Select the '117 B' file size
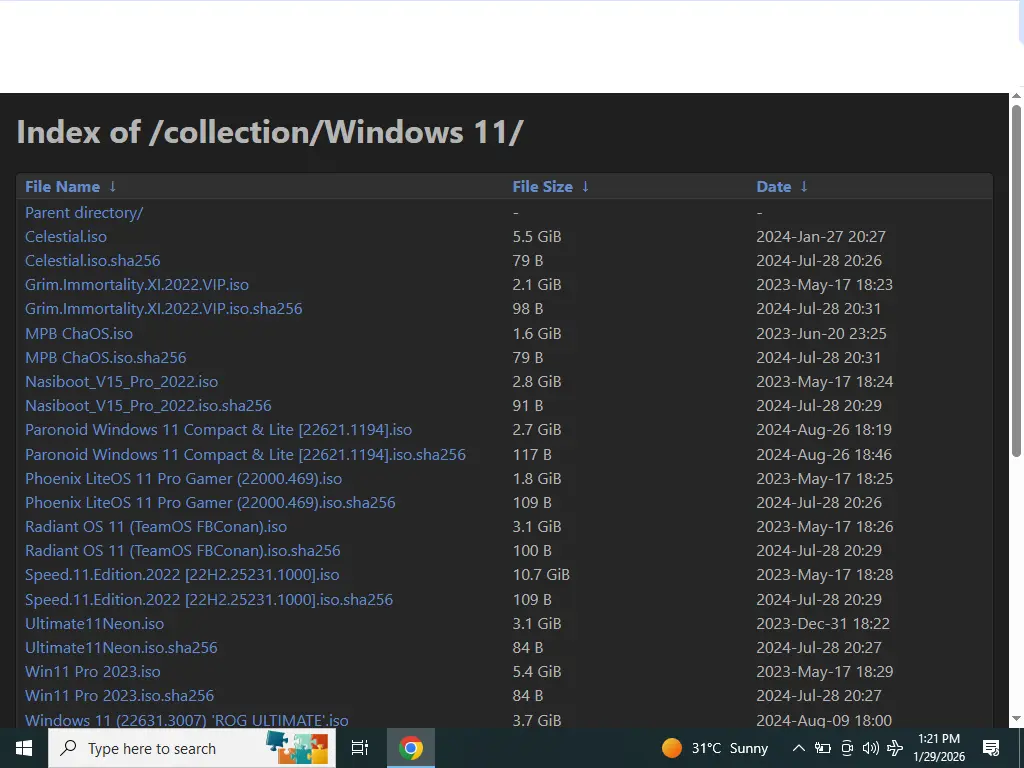1024x768 pixels. tap(532, 455)
